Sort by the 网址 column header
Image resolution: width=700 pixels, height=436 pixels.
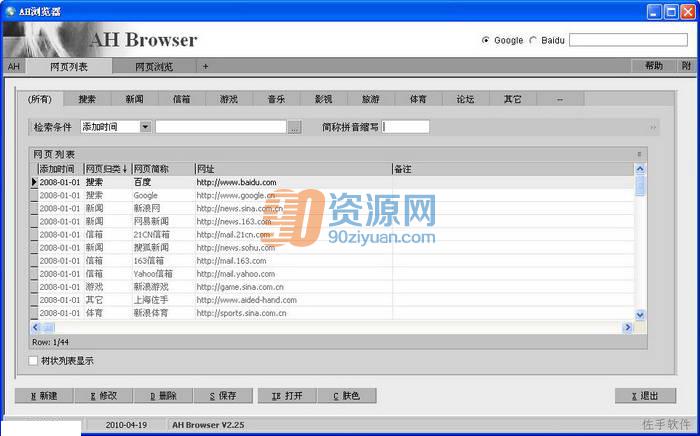pyautogui.click(x=294, y=169)
